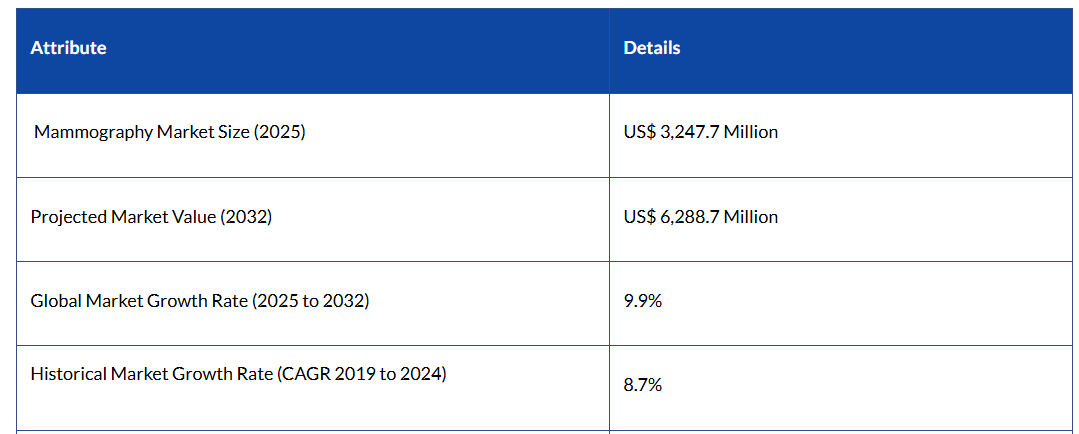Click the US$ 6,288.7 Million value
Screen dimensions: 1079x434
(700, 217)
